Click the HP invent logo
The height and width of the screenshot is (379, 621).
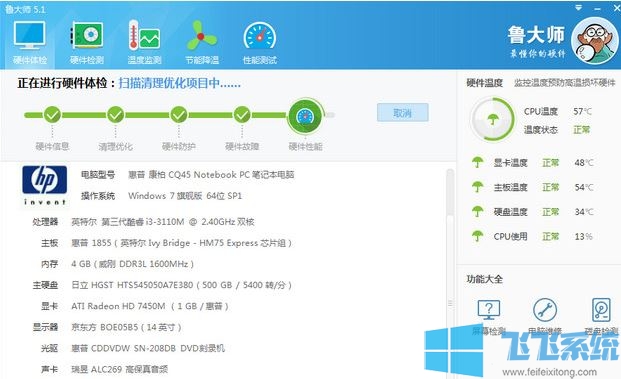click(x=44, y=185)
